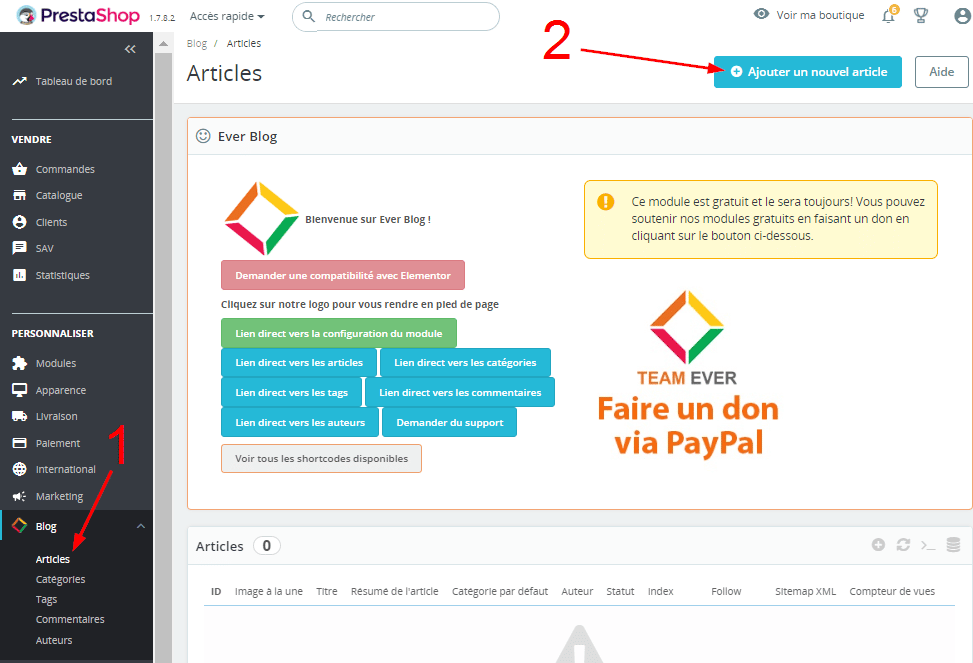Click the notifications bell icon
The height and width of the screenshot is (663, 973).
click(x=887, y=16)
